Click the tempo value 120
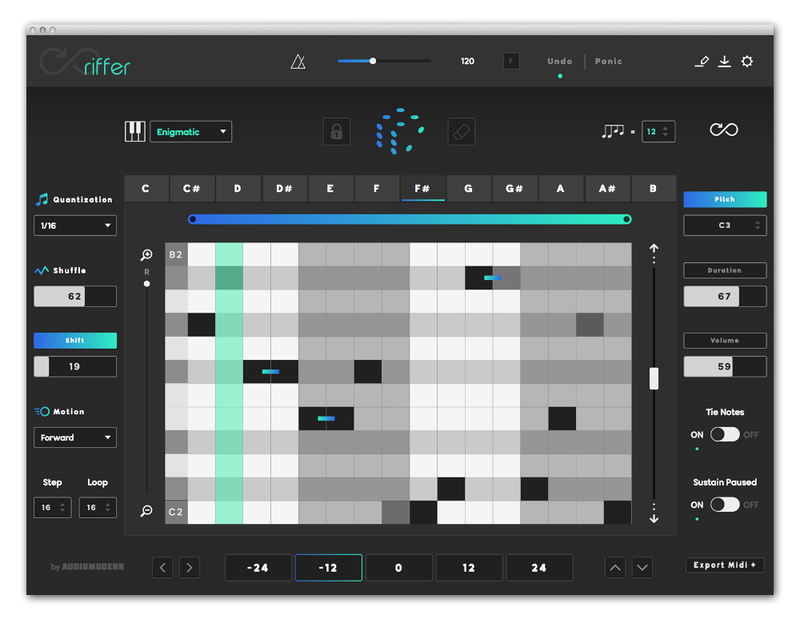The width and height of the screenshot is (800, 619). coord(467,61)
